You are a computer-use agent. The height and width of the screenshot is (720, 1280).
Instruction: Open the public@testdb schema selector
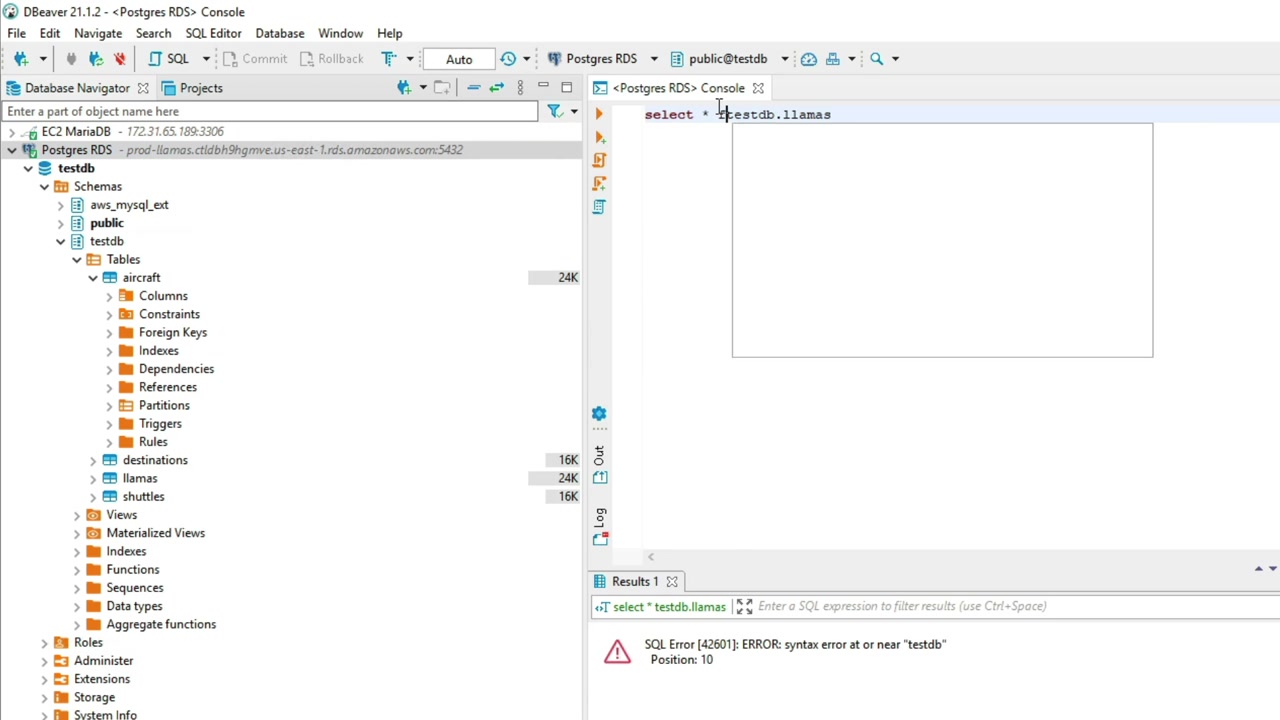729,59
